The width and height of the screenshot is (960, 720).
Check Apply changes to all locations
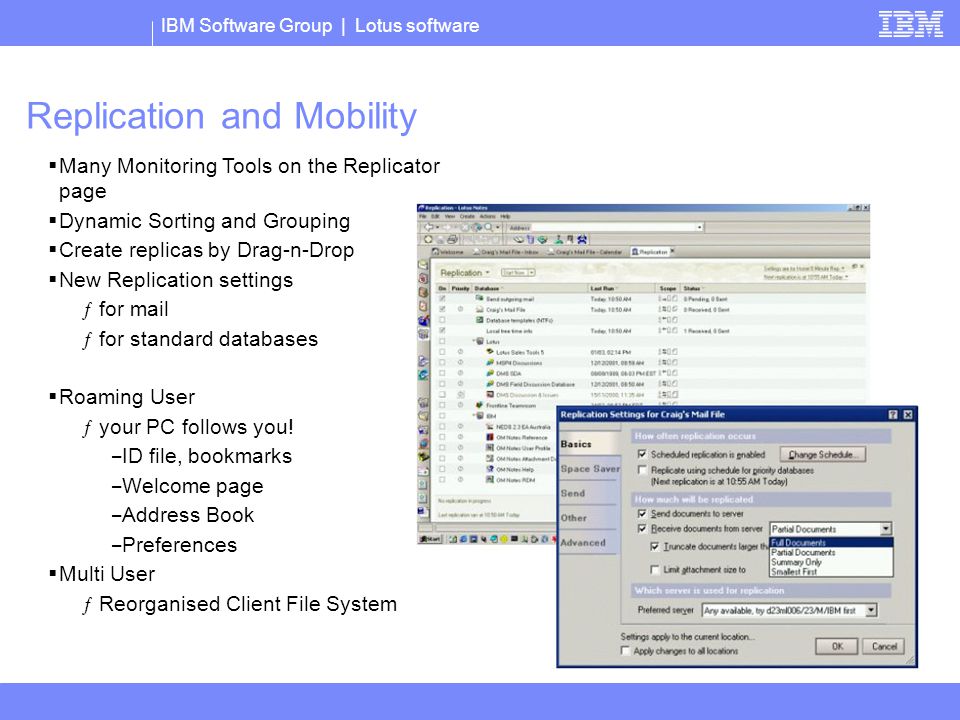click(x=625, y=651)
